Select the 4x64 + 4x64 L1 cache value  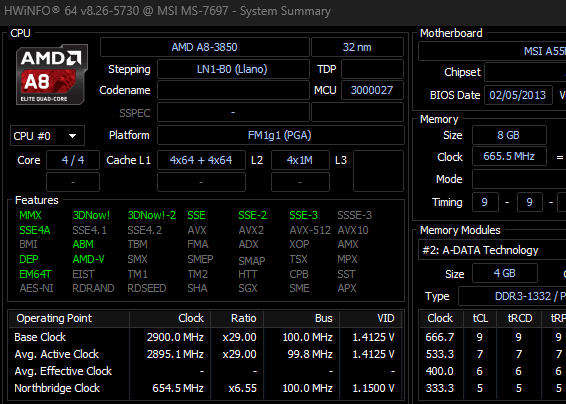pos(201,160)
